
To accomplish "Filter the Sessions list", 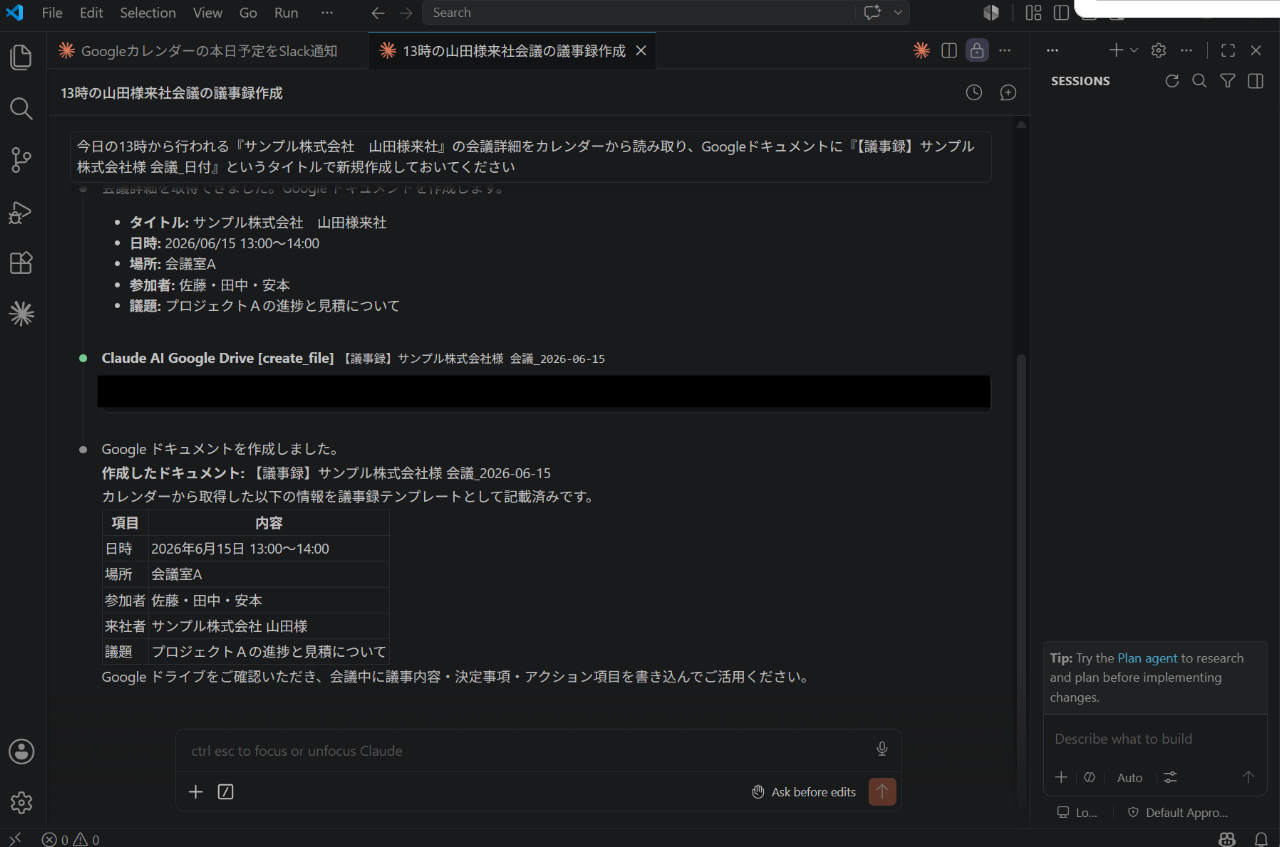I will pos(1228,81).
